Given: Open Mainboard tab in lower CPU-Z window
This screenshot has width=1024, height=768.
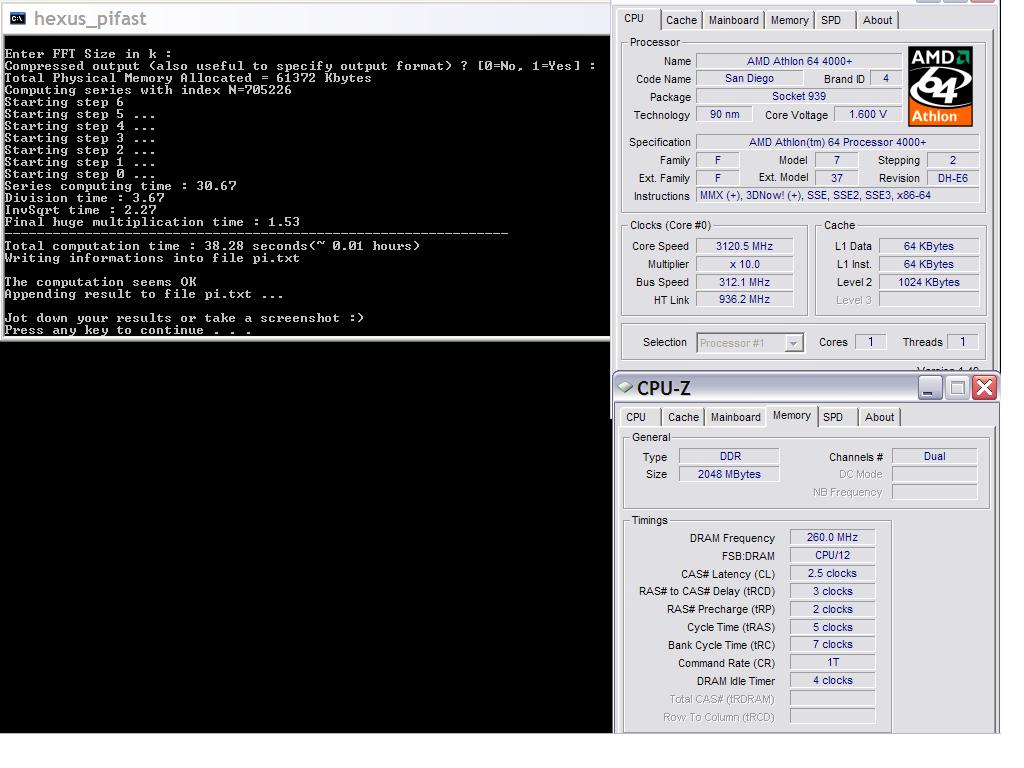Looking at the screenshot, I should coord(735,417).
